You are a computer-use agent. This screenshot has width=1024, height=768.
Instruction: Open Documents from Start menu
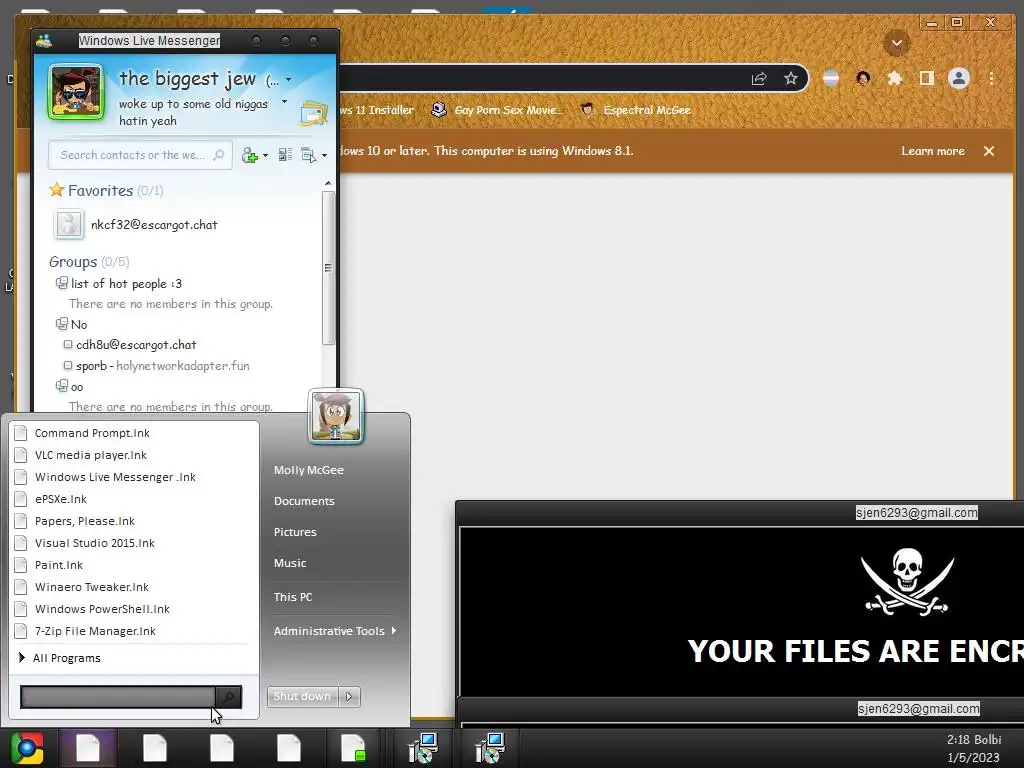tap(304, 501)
